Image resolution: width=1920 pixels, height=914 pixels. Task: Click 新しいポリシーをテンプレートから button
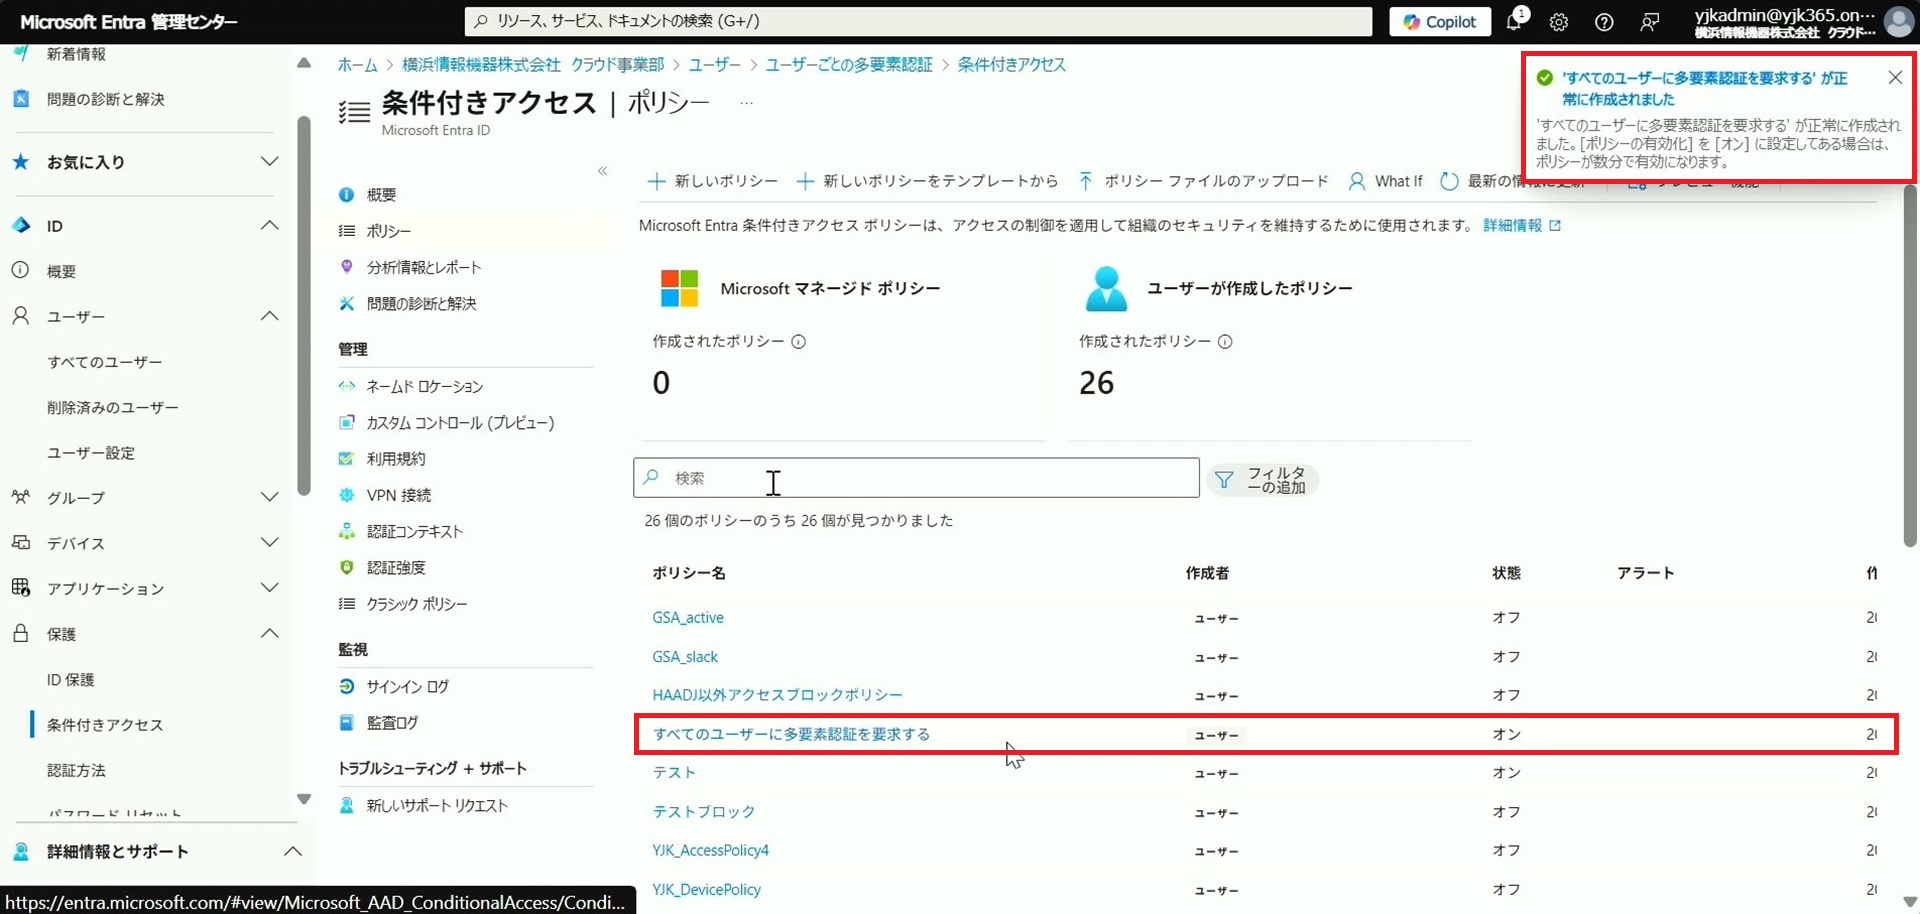point(927,181)
